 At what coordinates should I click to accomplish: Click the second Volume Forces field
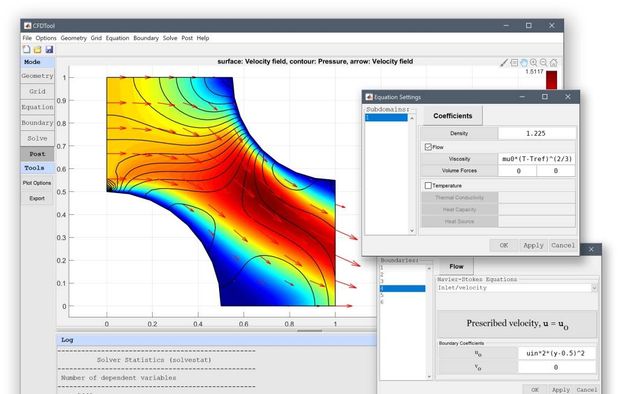[556, 171]
